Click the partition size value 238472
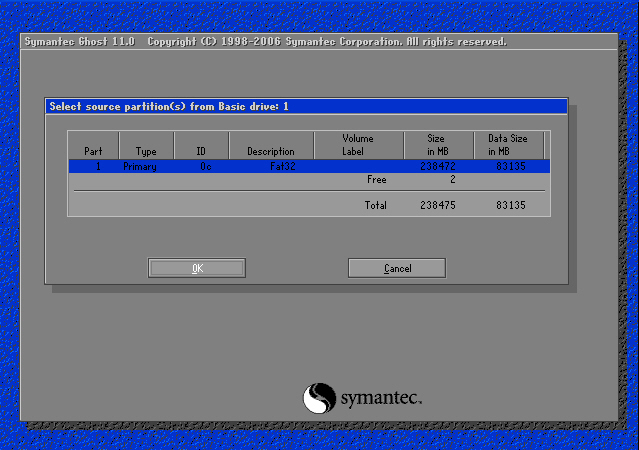639x450 pixels. click(x=438, y=166)
